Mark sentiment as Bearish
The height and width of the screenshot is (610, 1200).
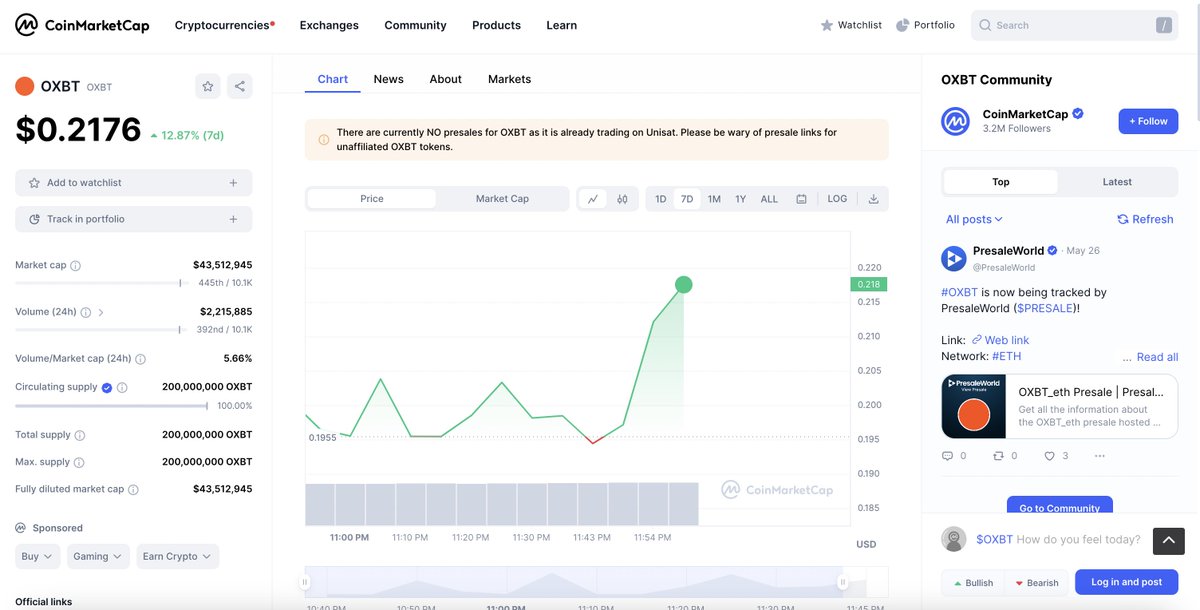1036,582
